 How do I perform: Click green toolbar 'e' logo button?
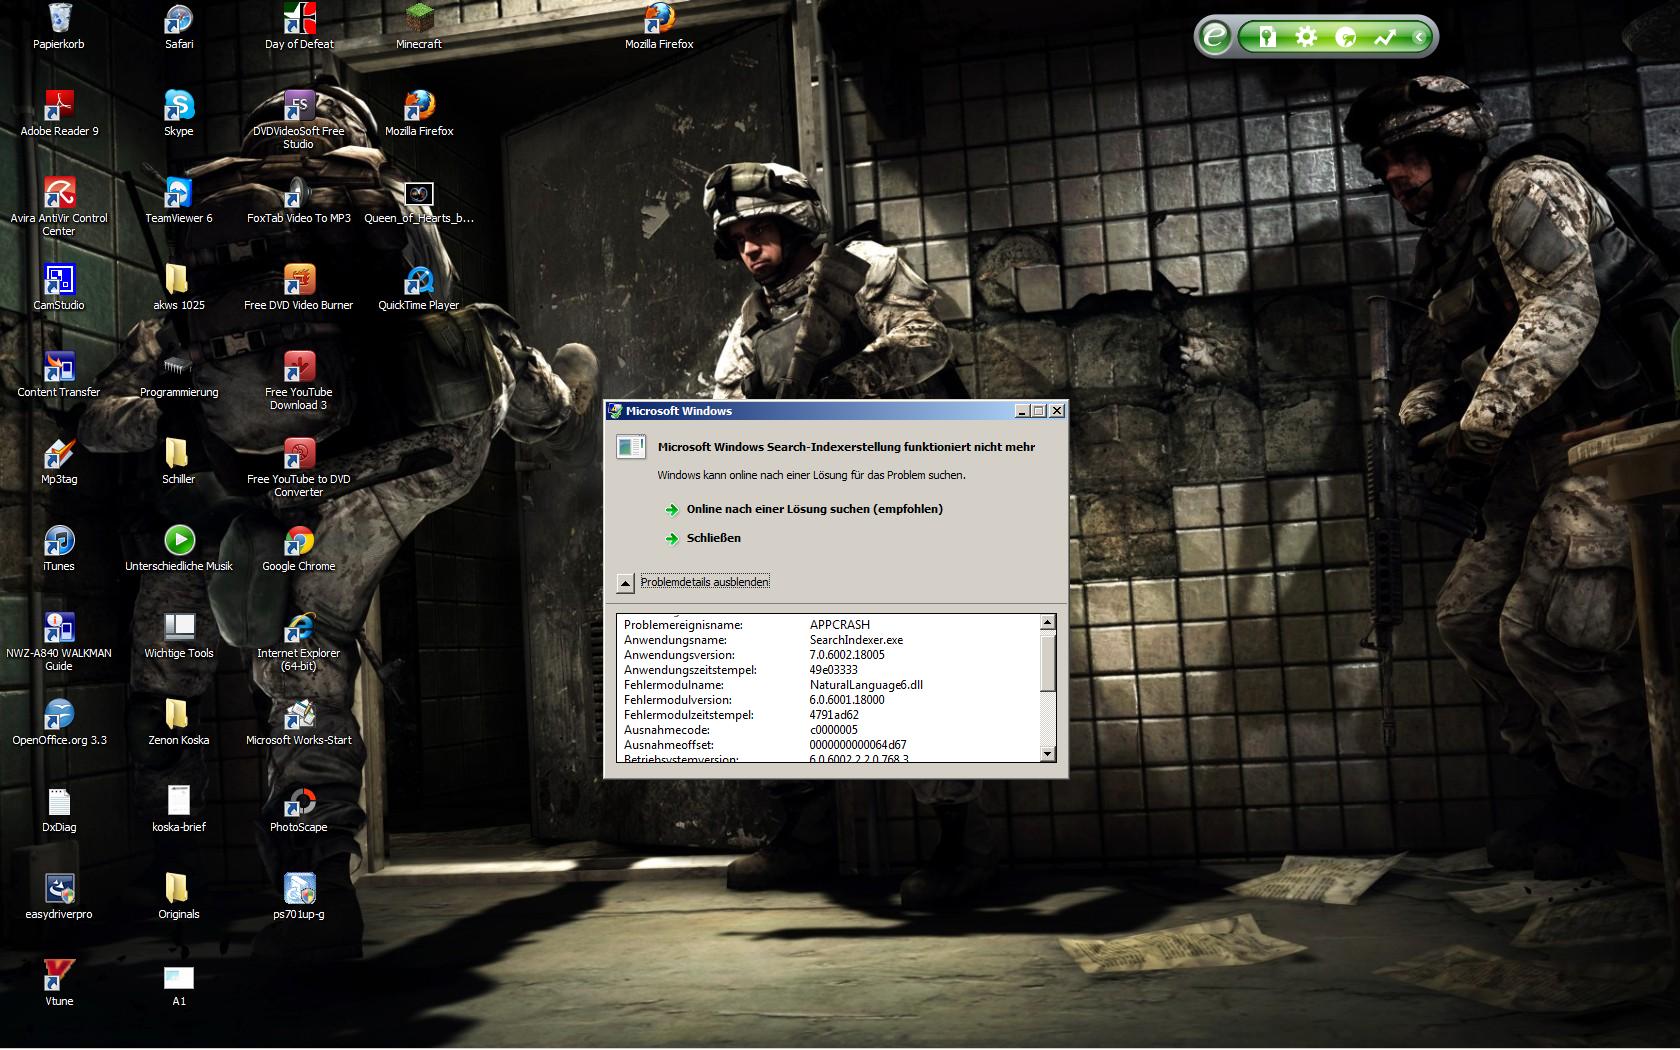(1215, 37)
